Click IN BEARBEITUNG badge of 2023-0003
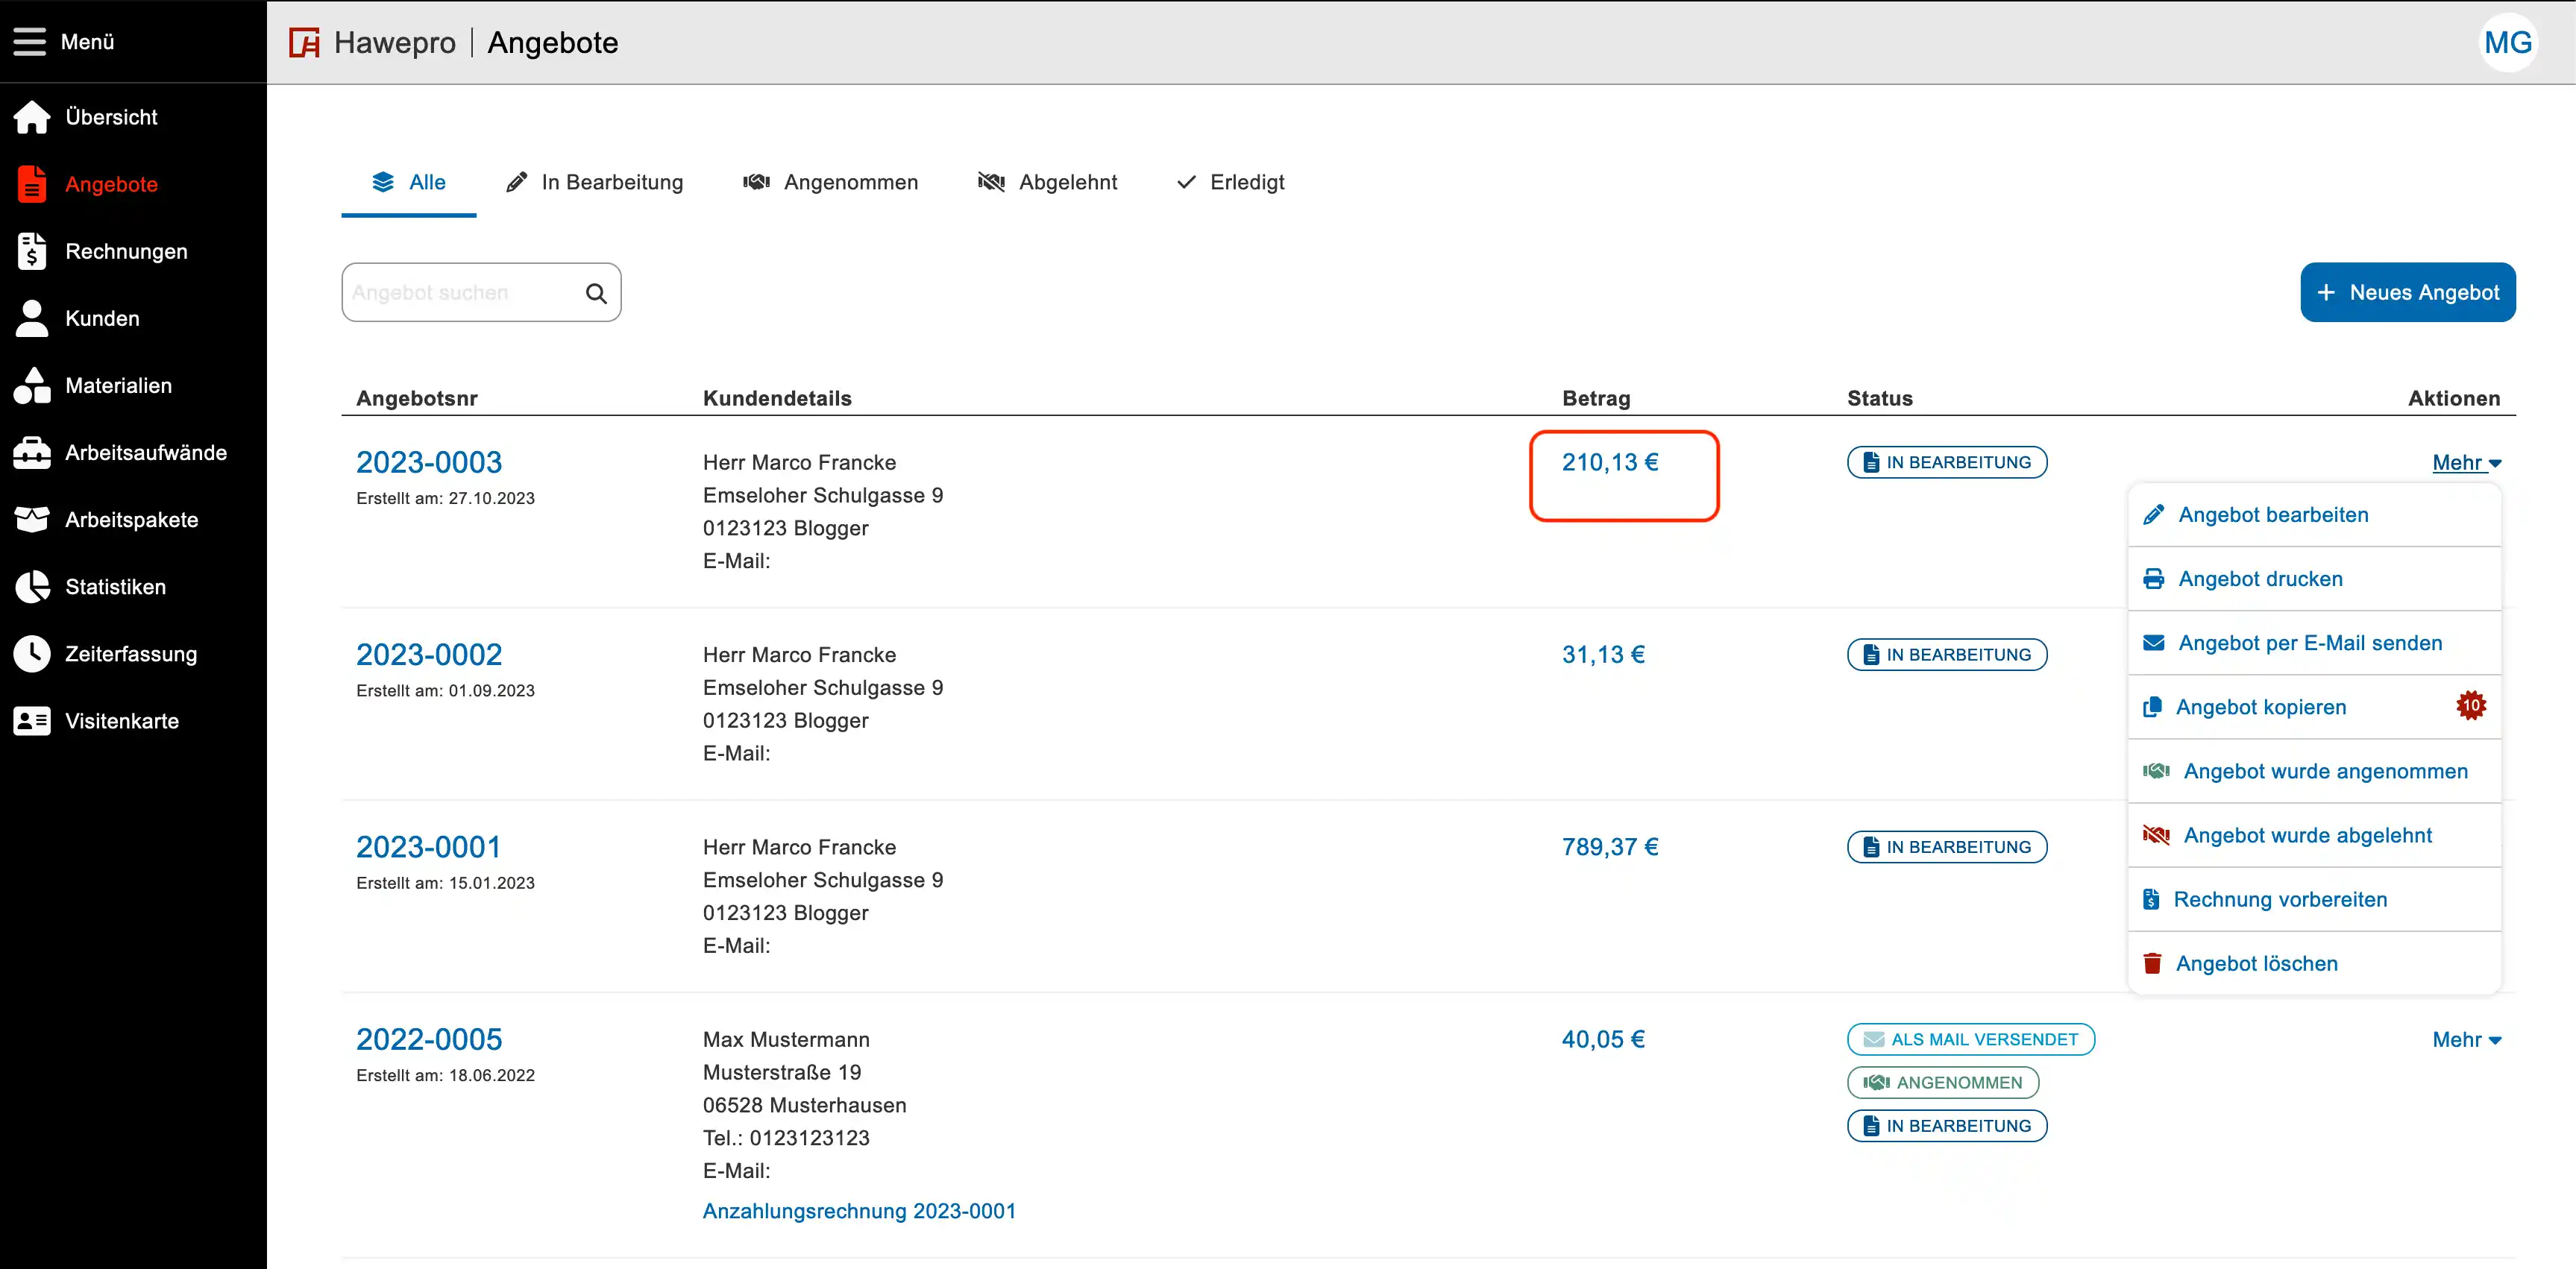2576x1269 pixels. coord(1946,462)
